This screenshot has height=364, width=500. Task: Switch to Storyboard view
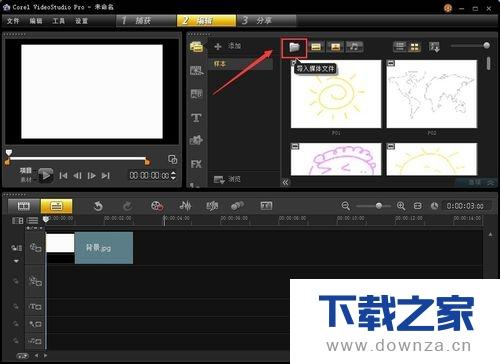click(23, 206)
